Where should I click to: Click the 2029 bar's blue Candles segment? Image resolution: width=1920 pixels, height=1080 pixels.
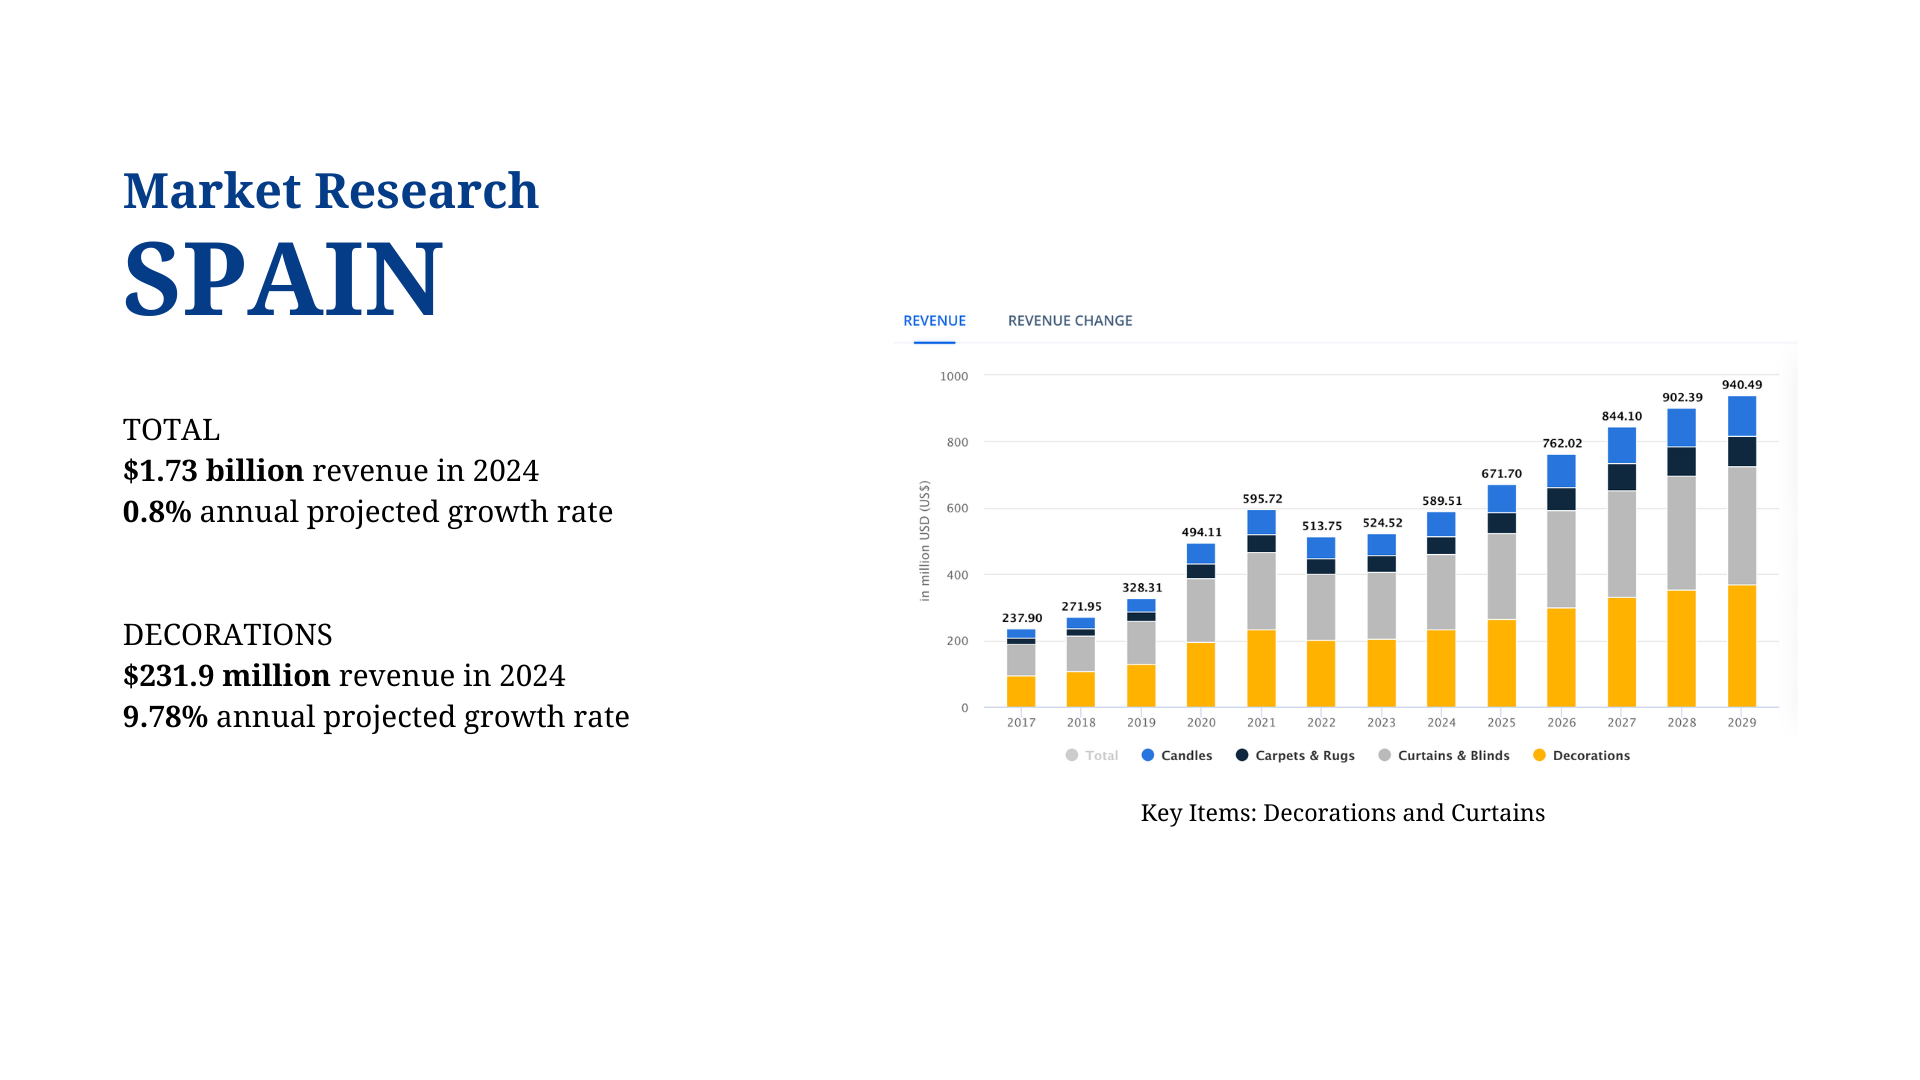1741,416
